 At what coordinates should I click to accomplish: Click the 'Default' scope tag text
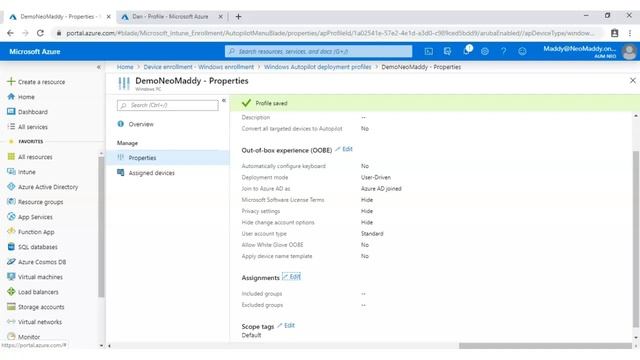[x=251, y=335]
